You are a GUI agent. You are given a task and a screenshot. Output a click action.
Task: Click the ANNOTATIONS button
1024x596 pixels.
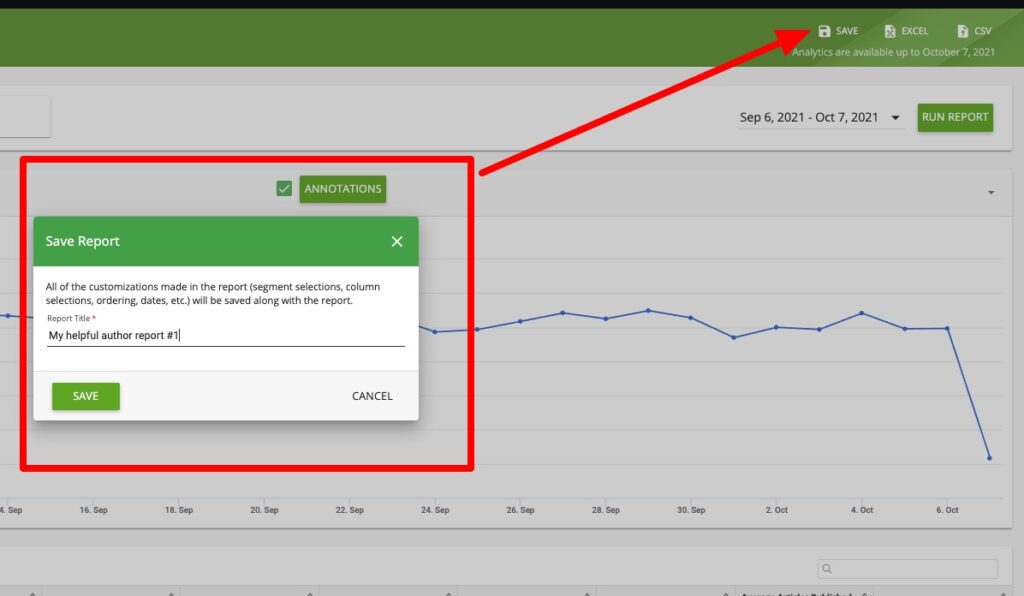coord(343,189)
